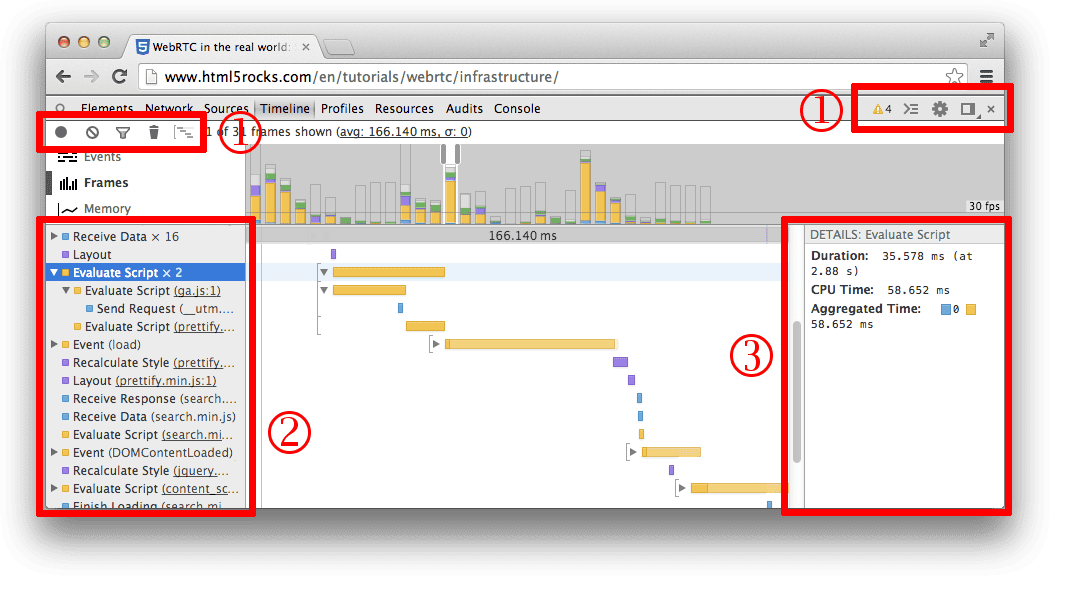Bookmark the page with the star icon
Screen dimensions: 1072x599
point(954,77)
